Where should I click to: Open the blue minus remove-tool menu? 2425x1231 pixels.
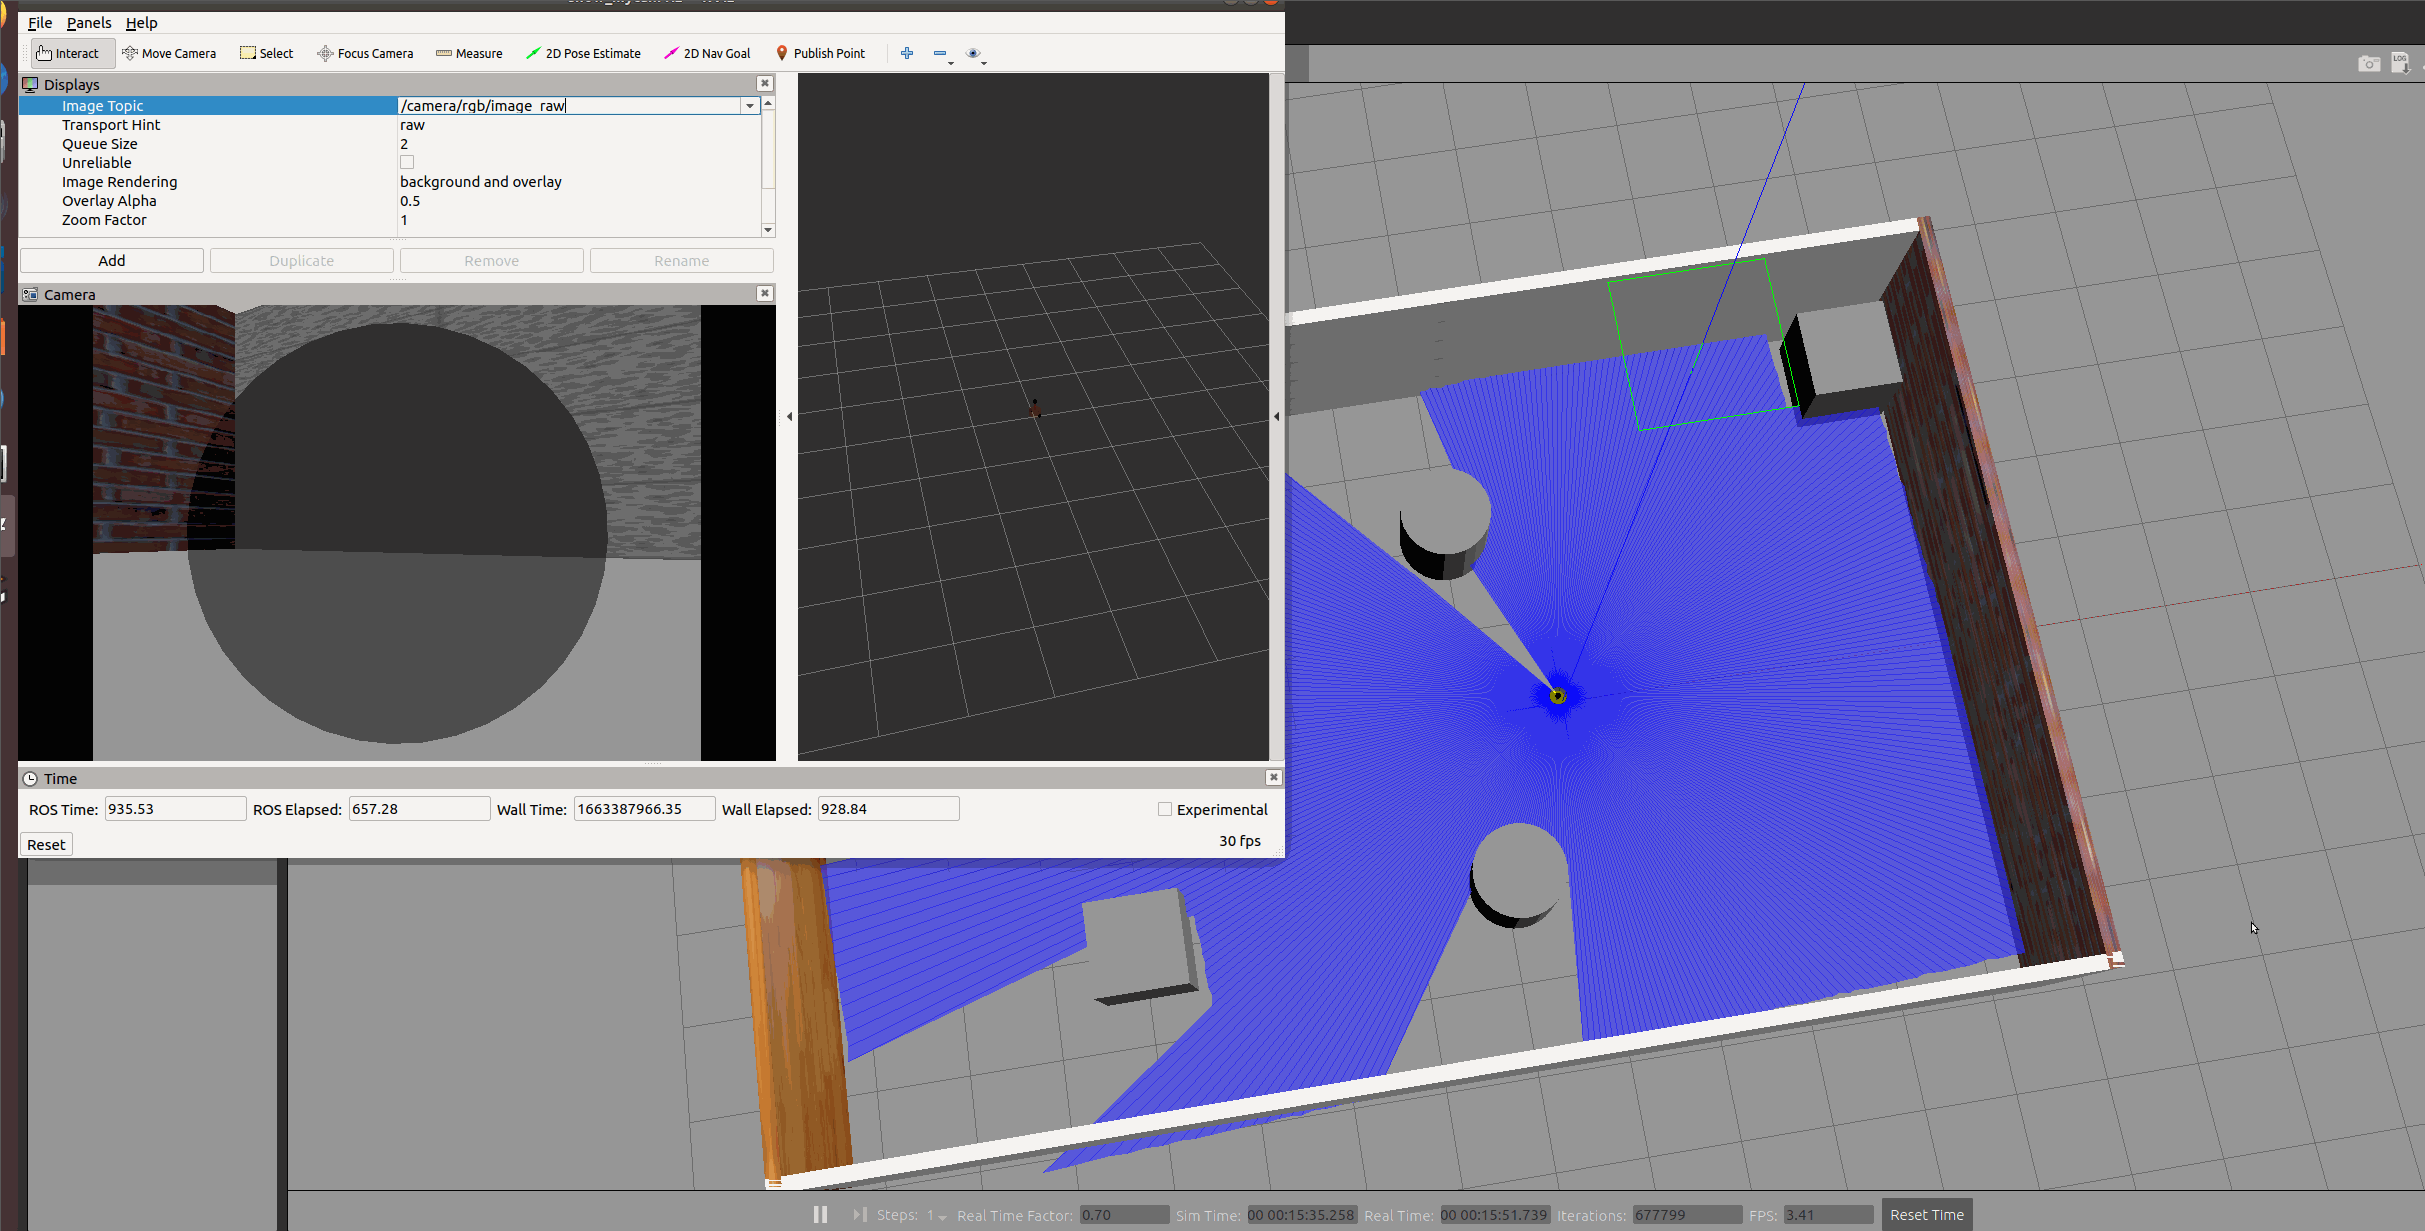(942, 54)
